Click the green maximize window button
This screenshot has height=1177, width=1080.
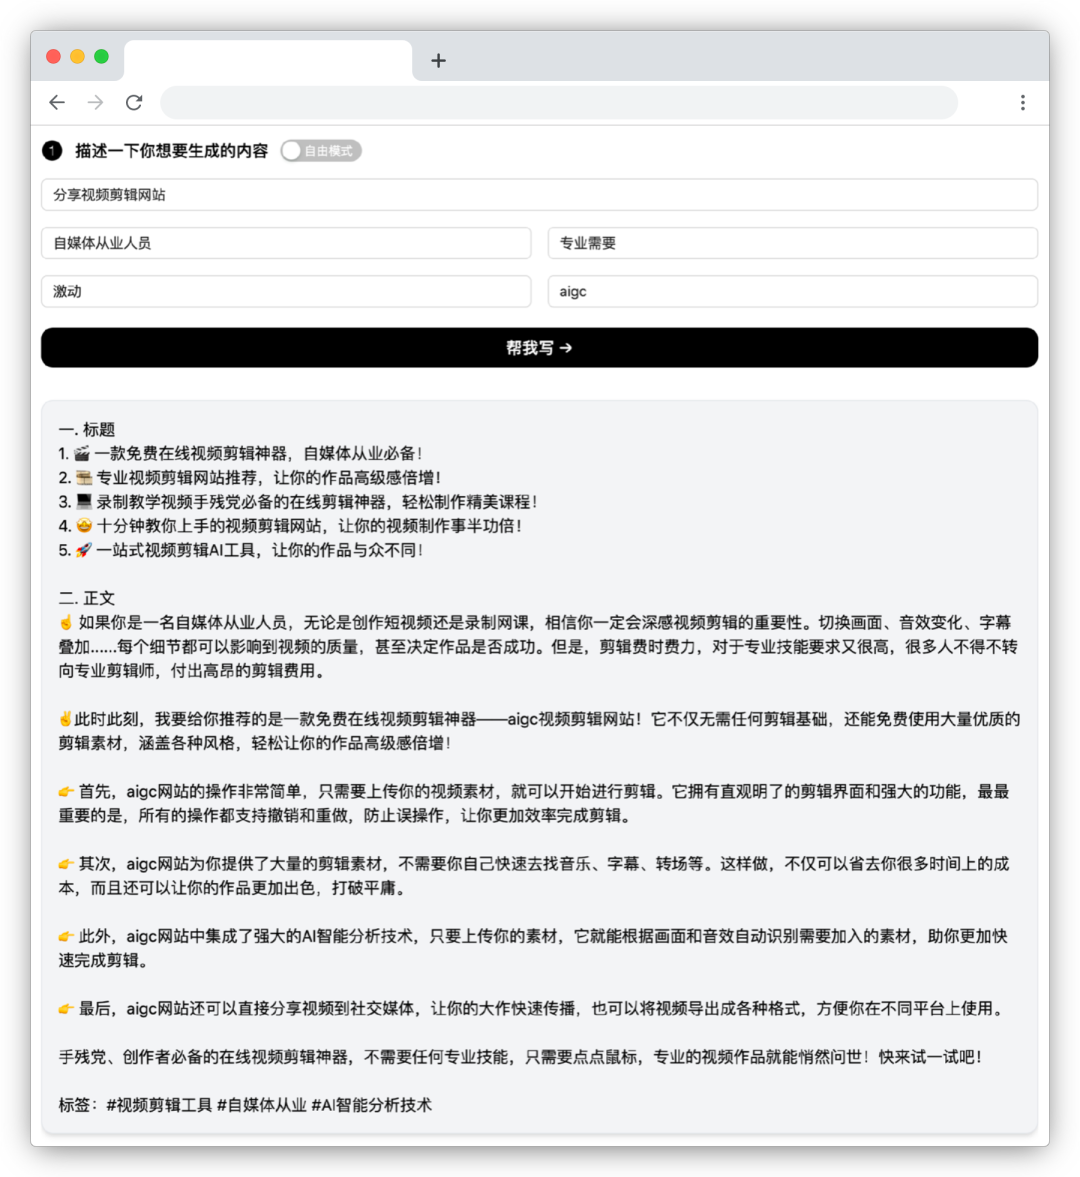pos(101,57)
